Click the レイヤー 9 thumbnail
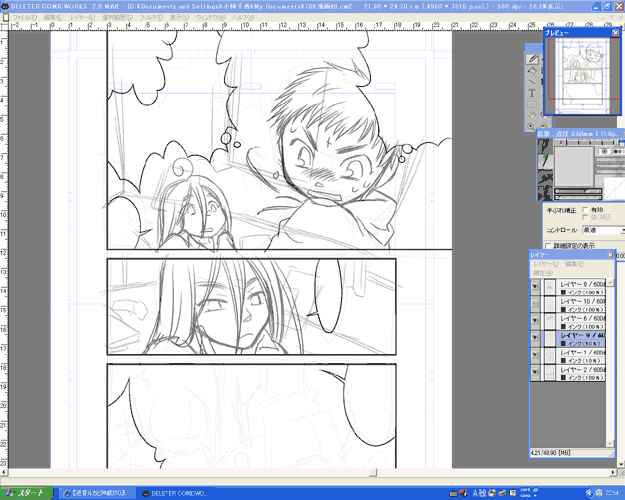This screenshot has width=625, height=500. pos(550,338)
